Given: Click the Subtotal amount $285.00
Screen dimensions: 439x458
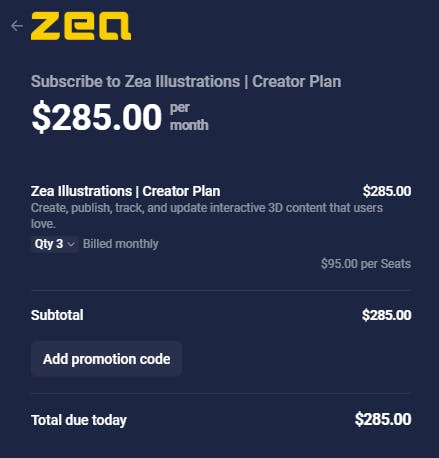Looking at the screenshot, I should pyautogui.click(x=387, y=315).
